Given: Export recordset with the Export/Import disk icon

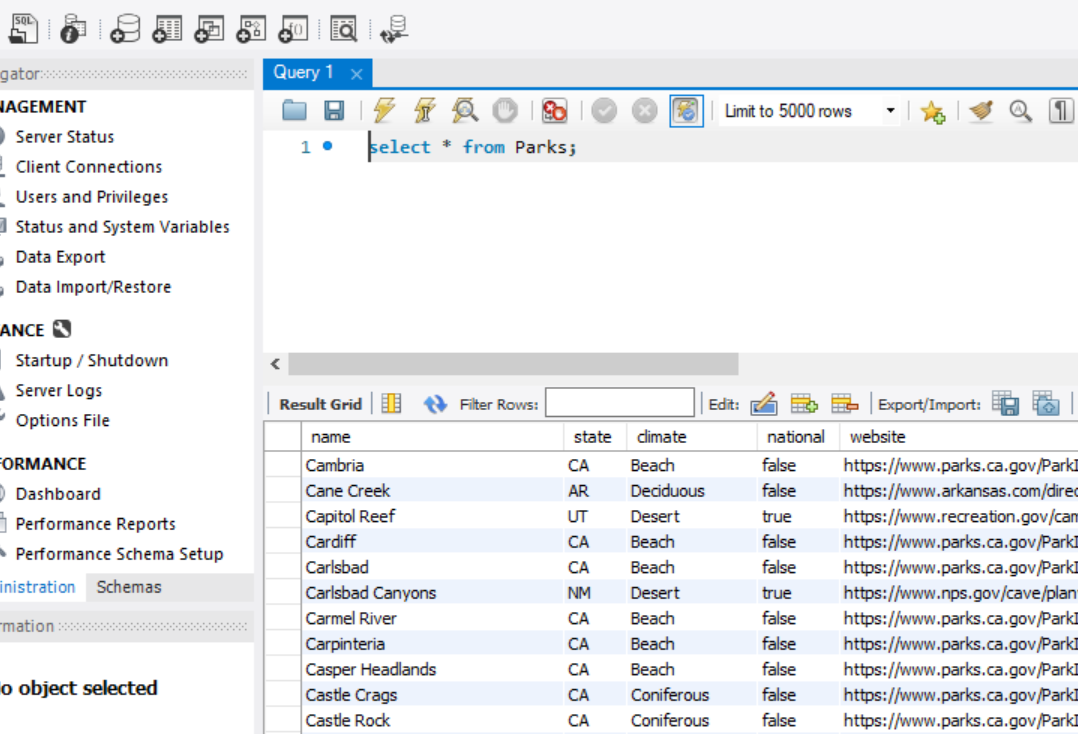Looking at the screenshot, I should click(x=1005, y=403).
